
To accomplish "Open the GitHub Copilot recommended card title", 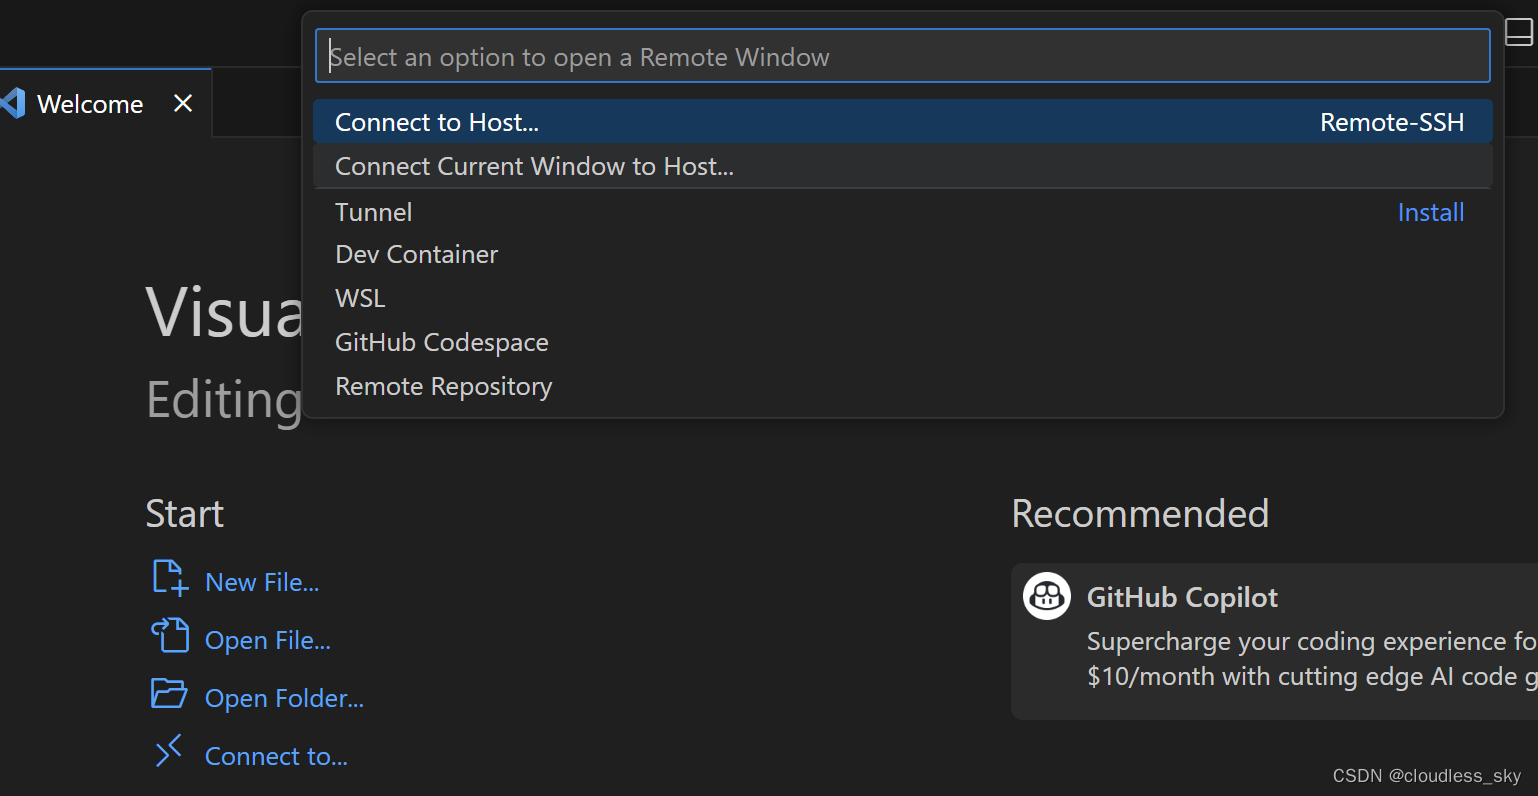I will coord(1182,597).
